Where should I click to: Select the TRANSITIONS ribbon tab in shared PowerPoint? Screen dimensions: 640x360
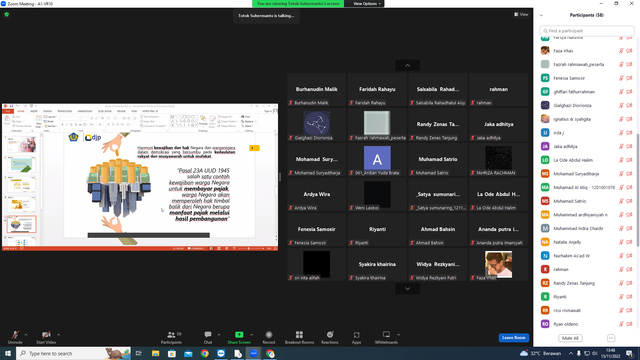pyautogui.click(x=64, y=111)
